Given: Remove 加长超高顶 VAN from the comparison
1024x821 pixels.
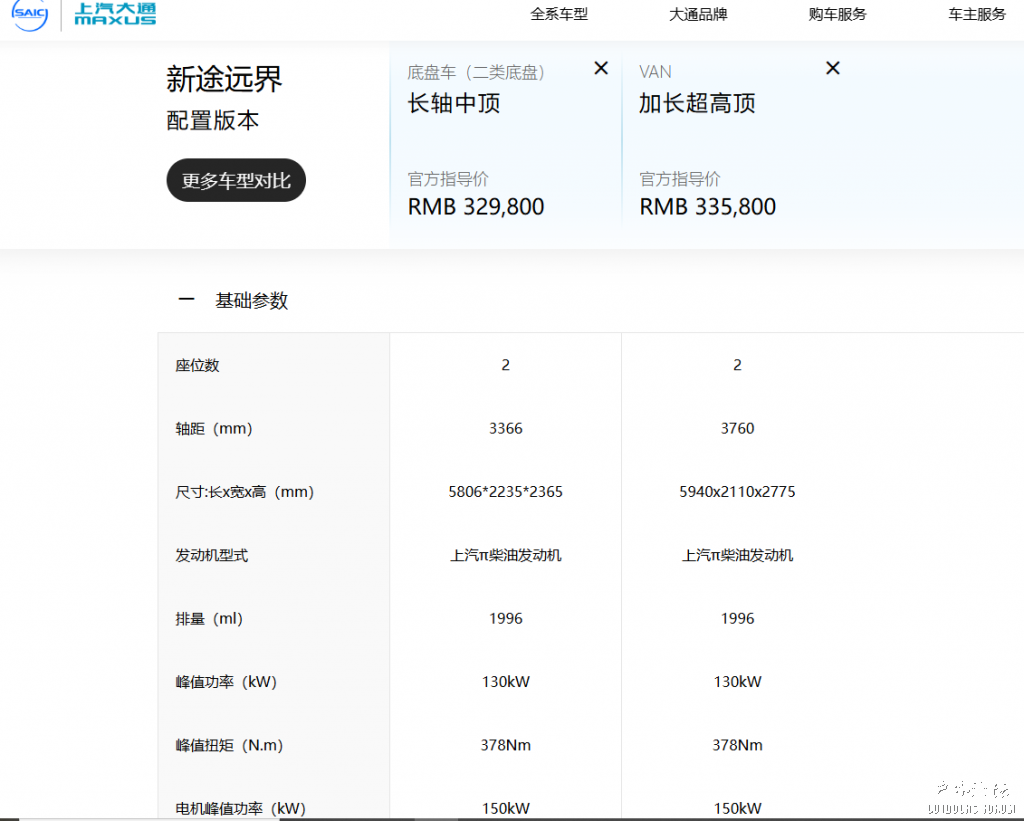Looking at the screenshot, I should (833, 68).
